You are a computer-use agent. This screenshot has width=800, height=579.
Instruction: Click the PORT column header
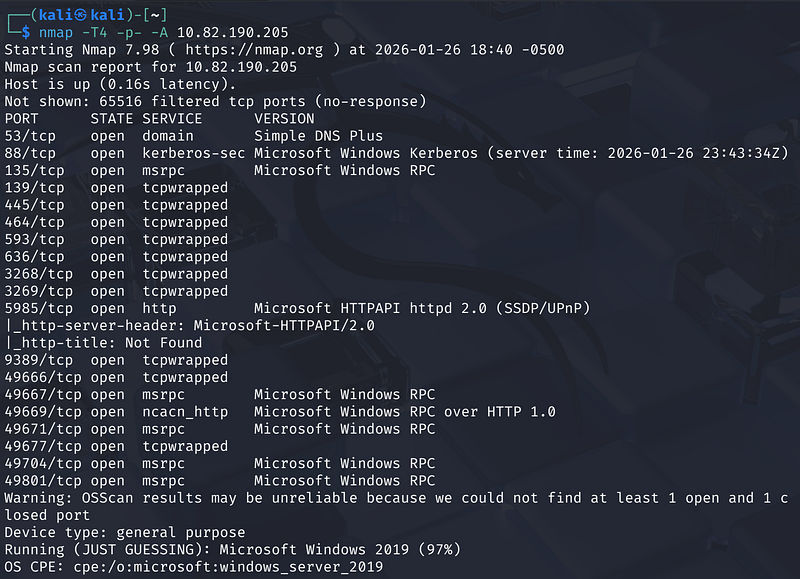pos(22,118)
